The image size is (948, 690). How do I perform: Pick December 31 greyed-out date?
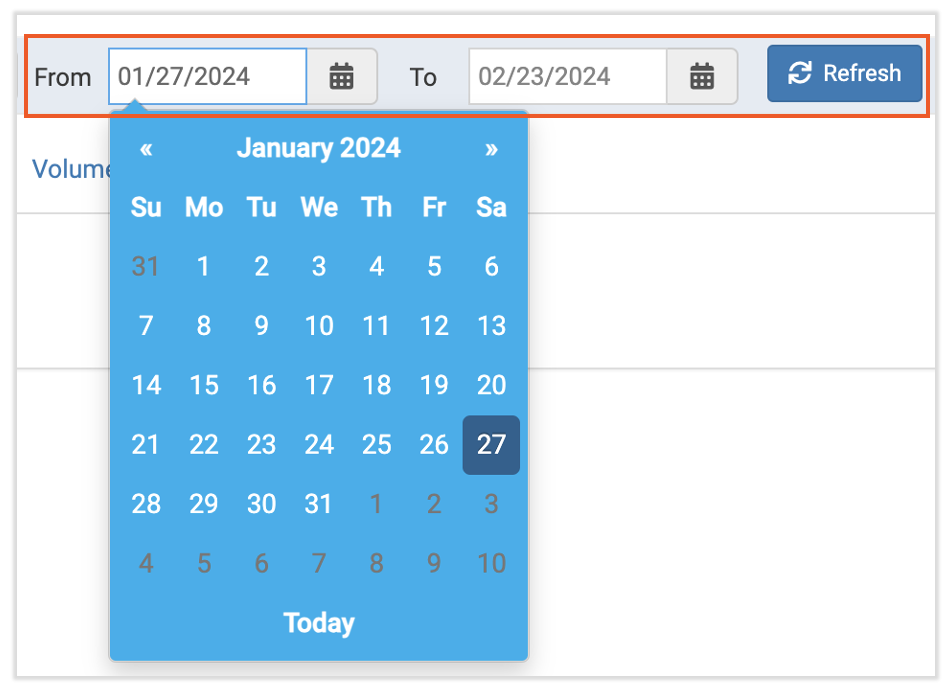[x=146, y=267]
